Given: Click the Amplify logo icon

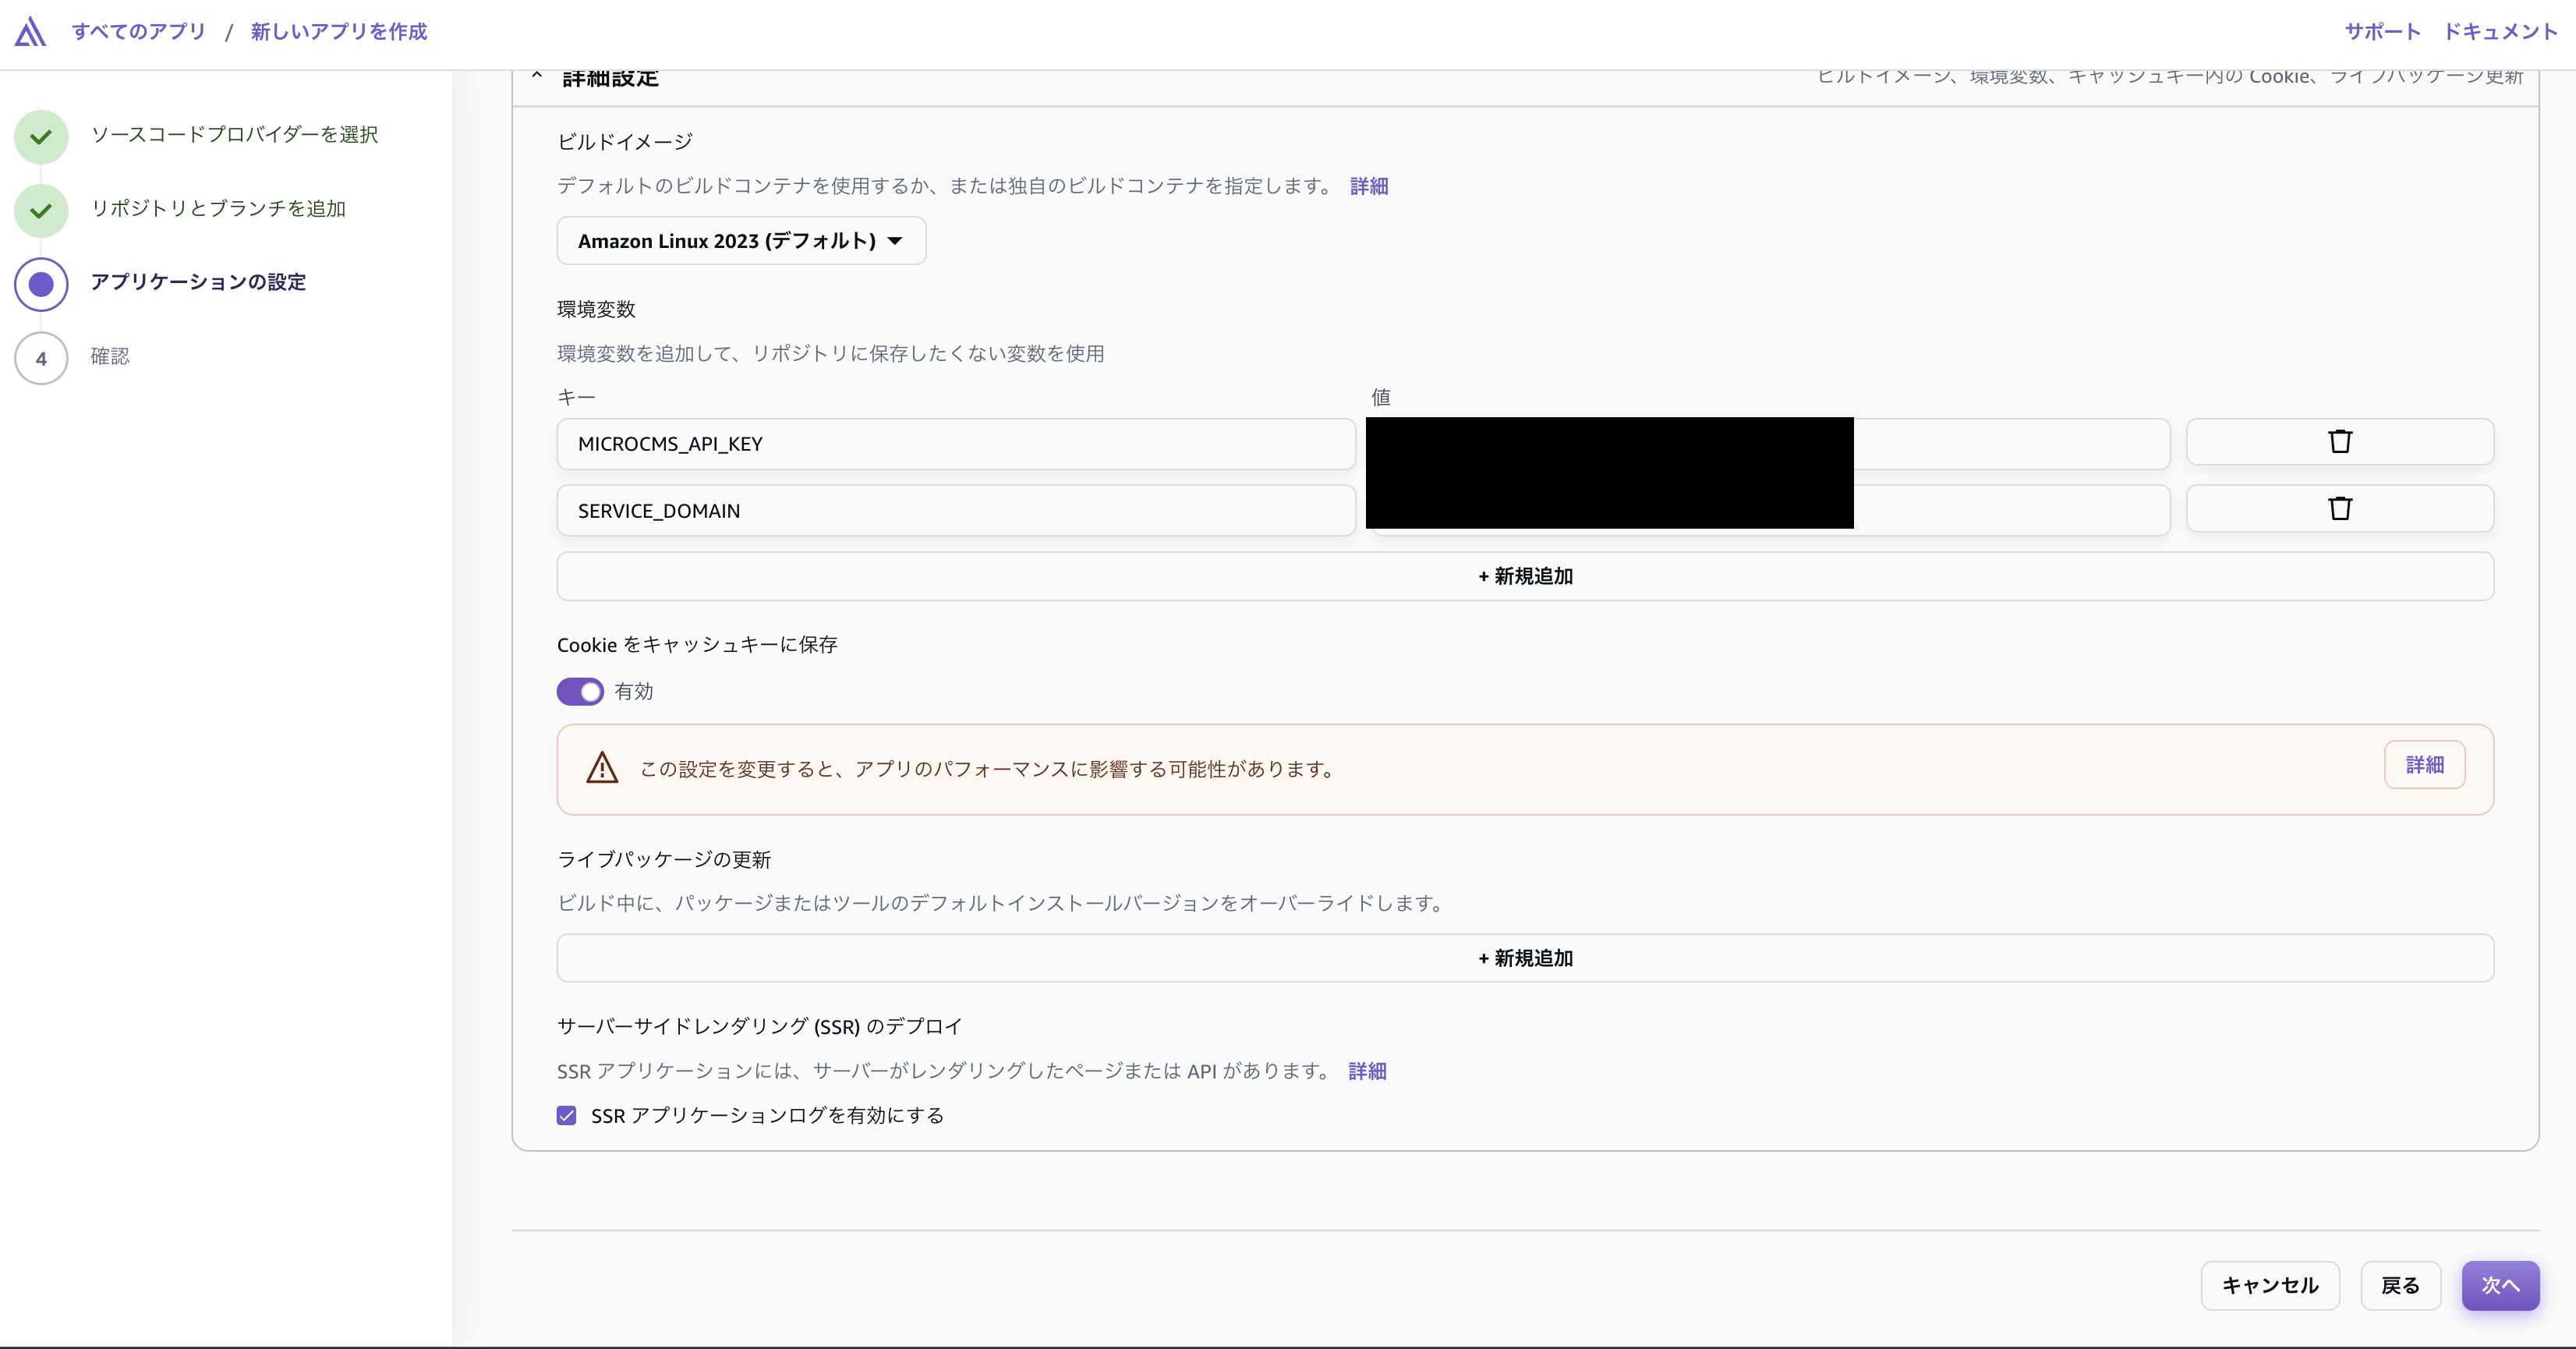Looking at the screenshot, I should tap(30, 32).
